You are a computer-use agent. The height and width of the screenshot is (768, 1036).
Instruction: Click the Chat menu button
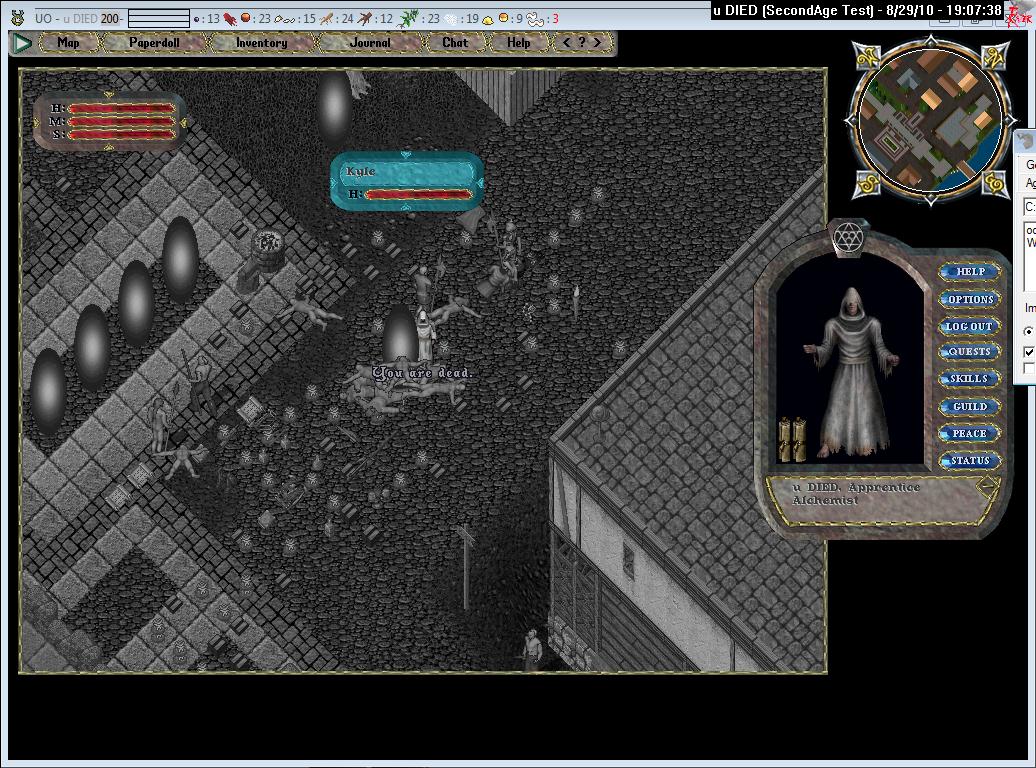(455, 43)
